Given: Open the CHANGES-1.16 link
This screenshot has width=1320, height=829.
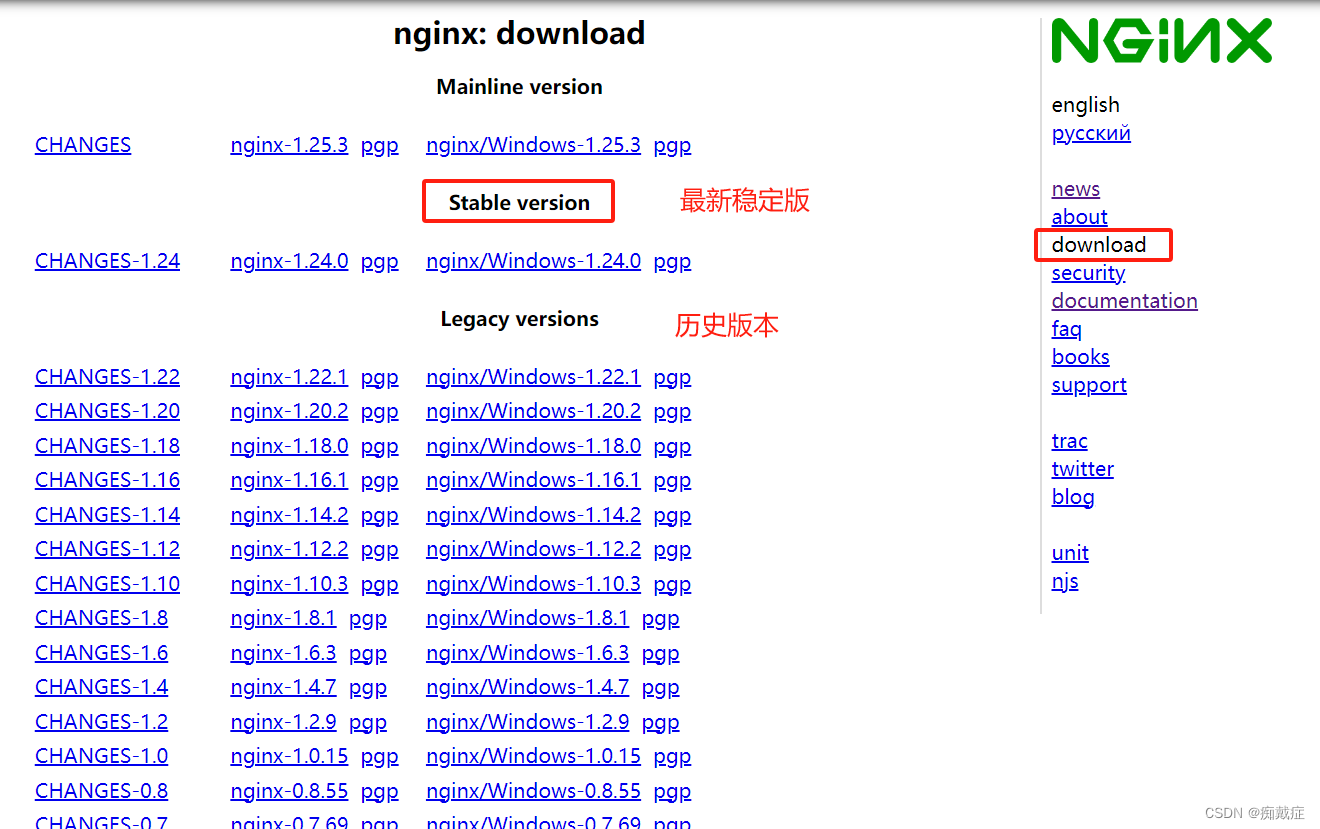Looking at the screenshot, I should click(108, 480).
